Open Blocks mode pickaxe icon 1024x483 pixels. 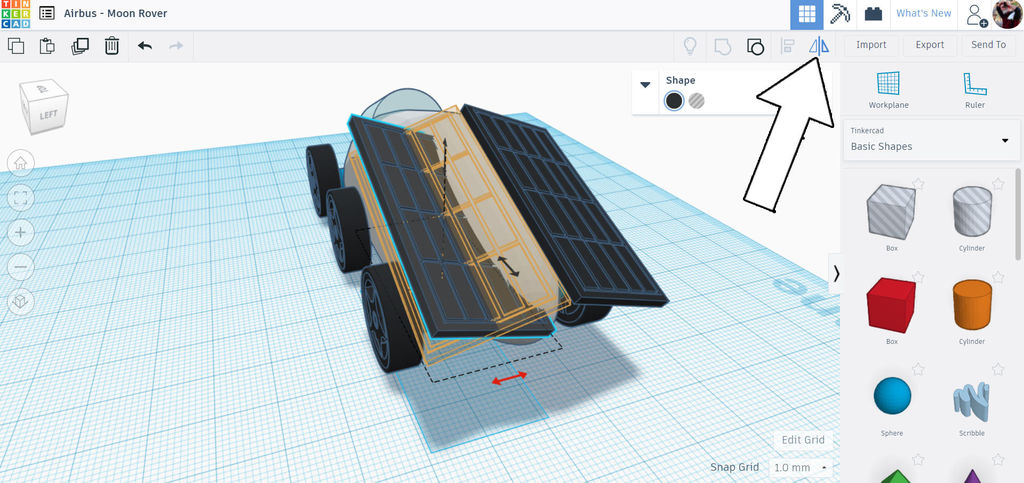[x=839, y=14]
